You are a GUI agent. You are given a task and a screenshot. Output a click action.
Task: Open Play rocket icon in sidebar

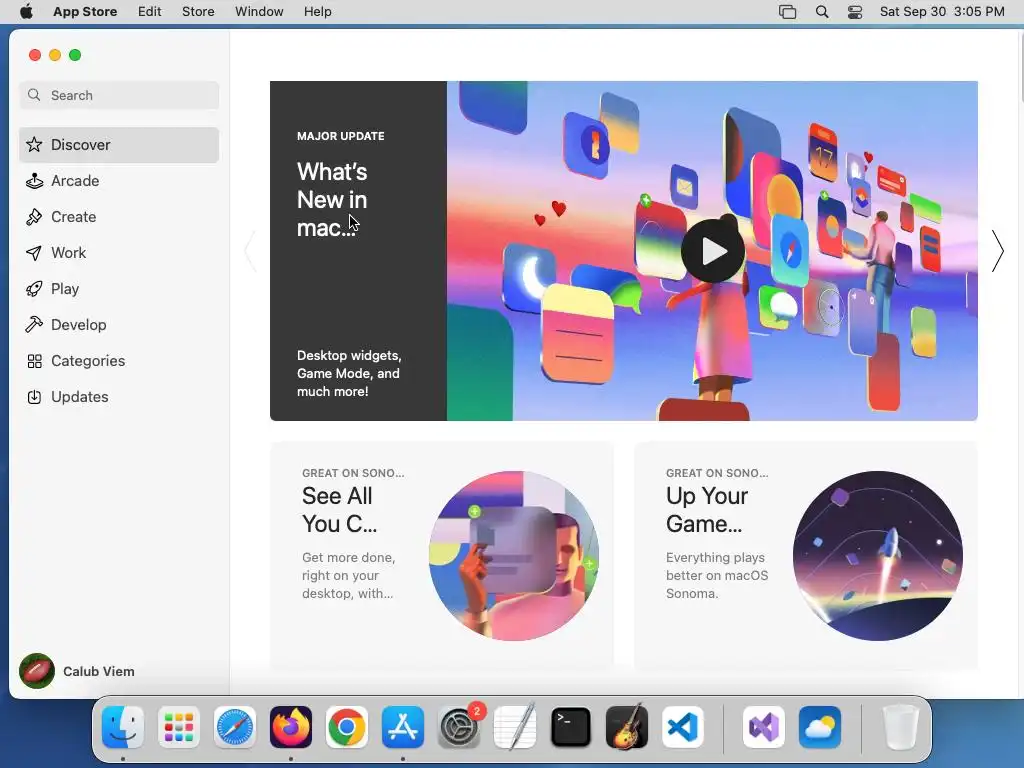pos(34,289)
